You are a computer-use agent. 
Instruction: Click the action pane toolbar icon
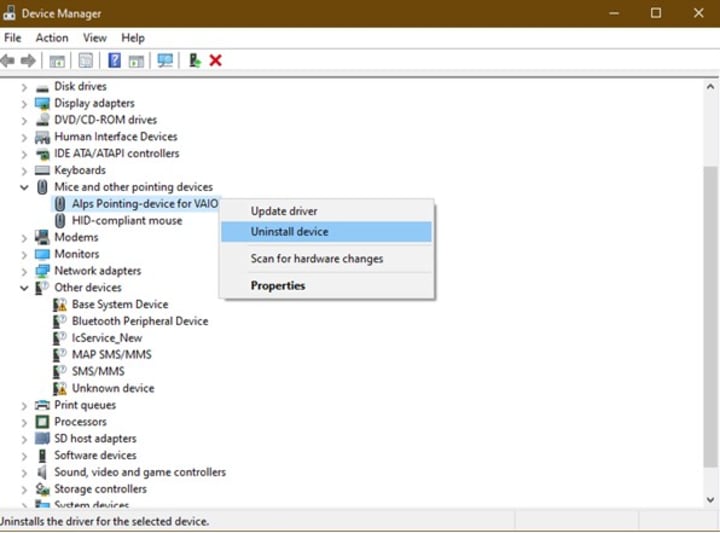click(x=136, y=61)
